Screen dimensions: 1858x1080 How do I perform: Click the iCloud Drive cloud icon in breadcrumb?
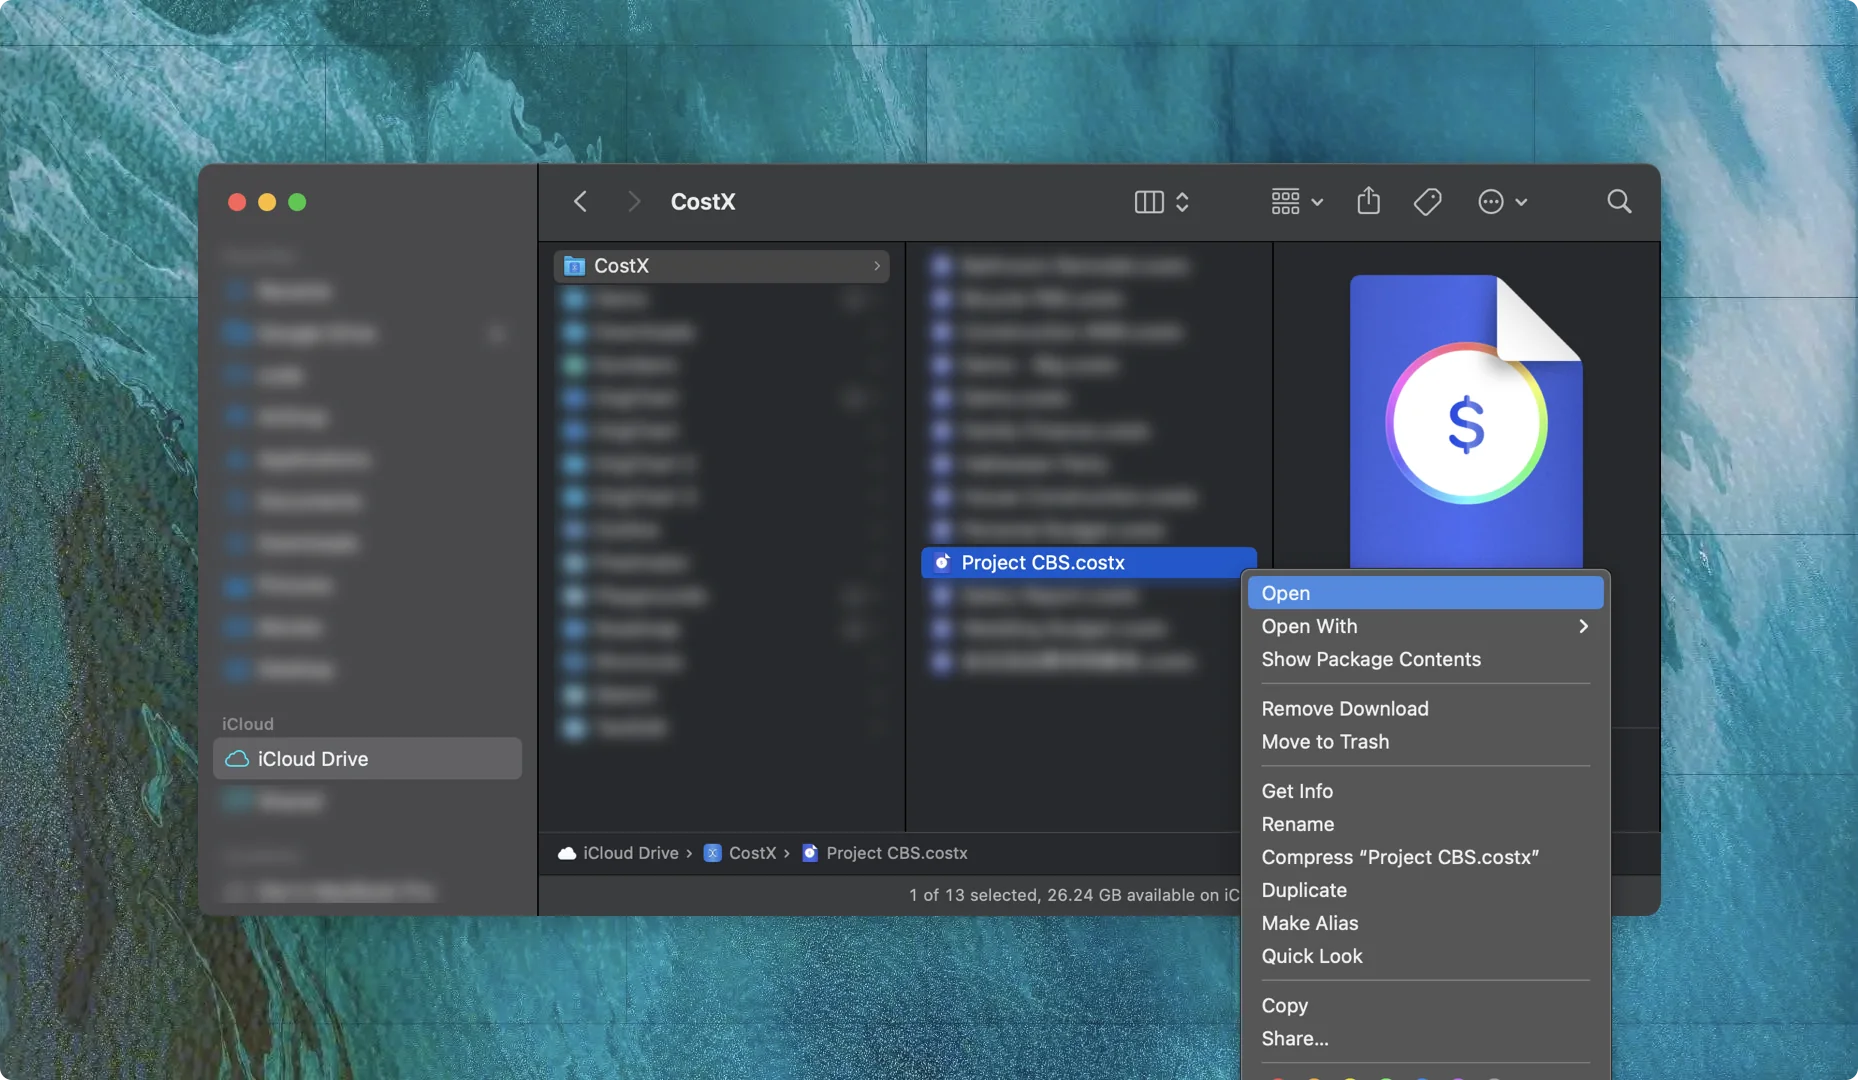click(566, 853)
